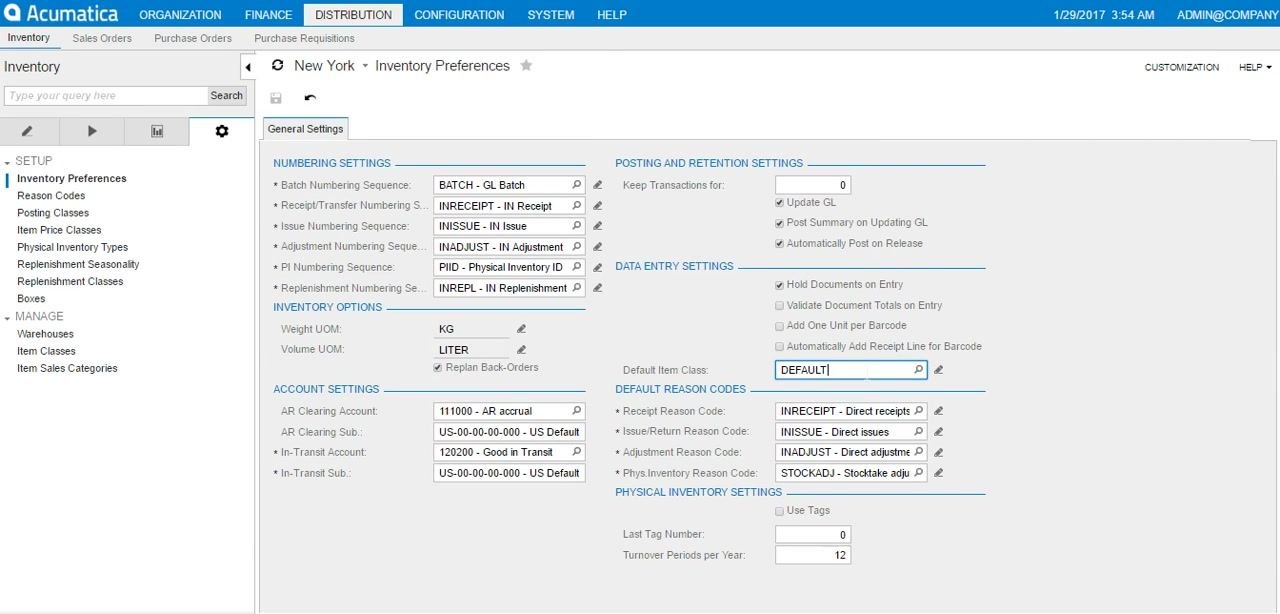
Task: Open Posting Classes in the sidebar
Action: [x=53, y=213]
